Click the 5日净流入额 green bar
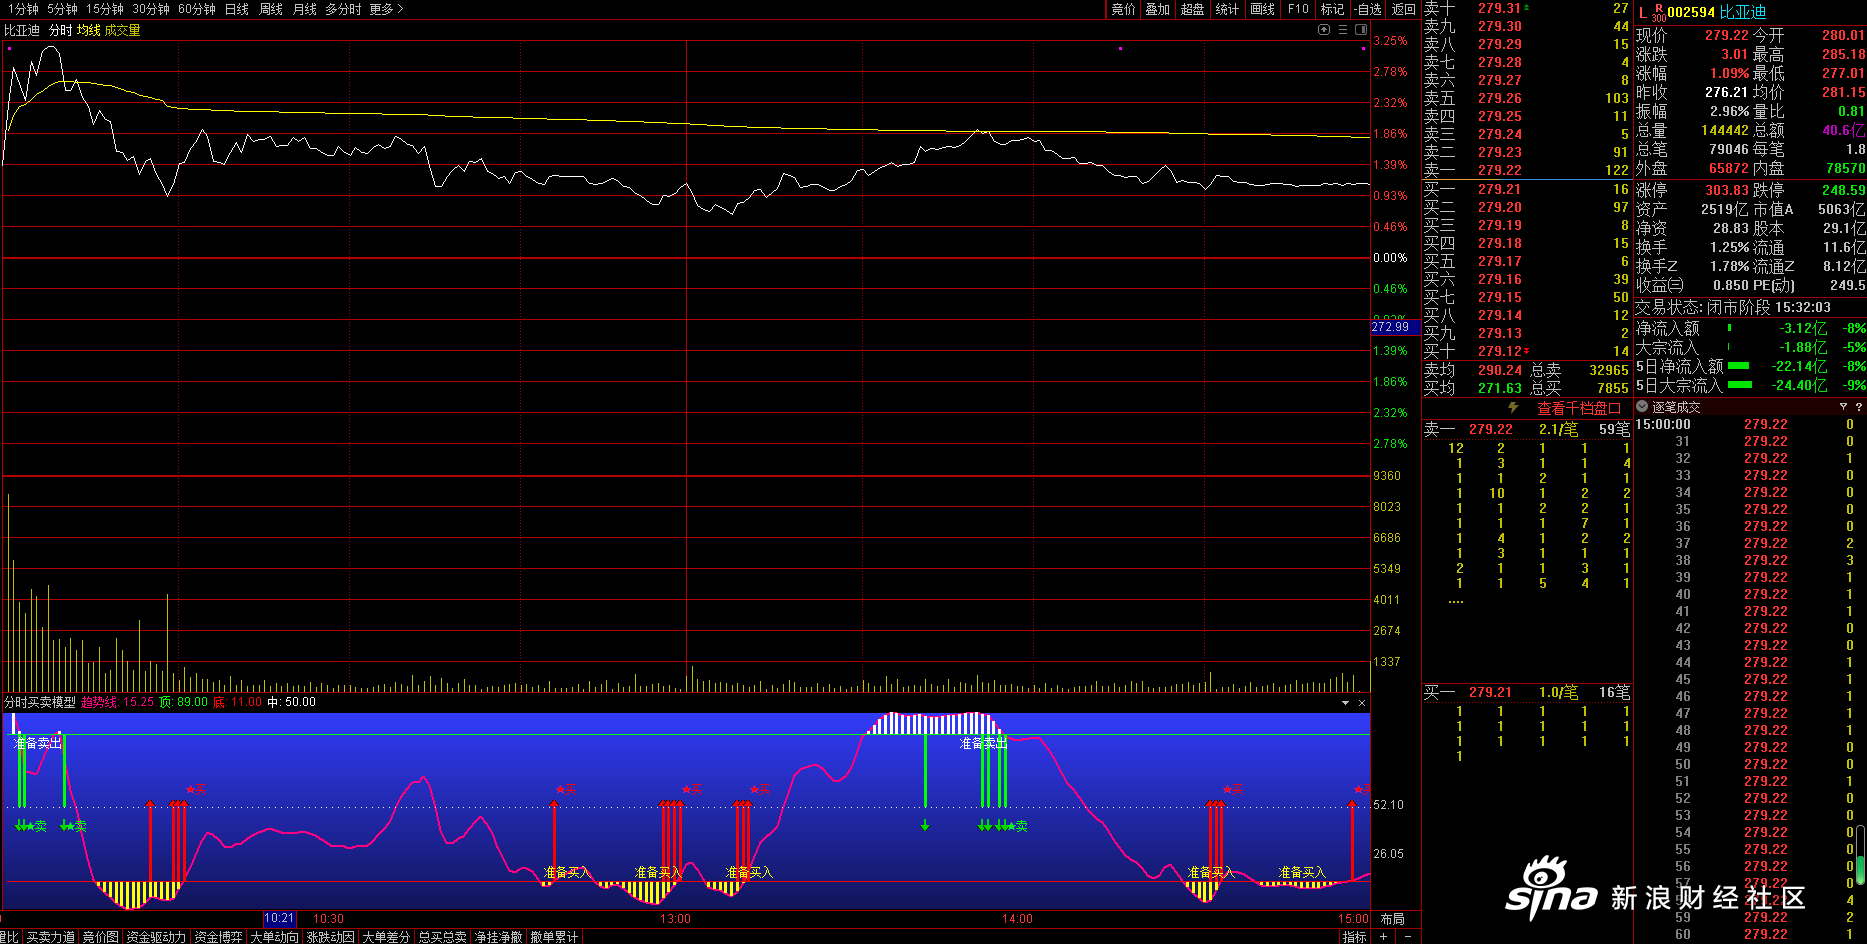This screenshot has height=944, width=1867. coord(1739,366)
